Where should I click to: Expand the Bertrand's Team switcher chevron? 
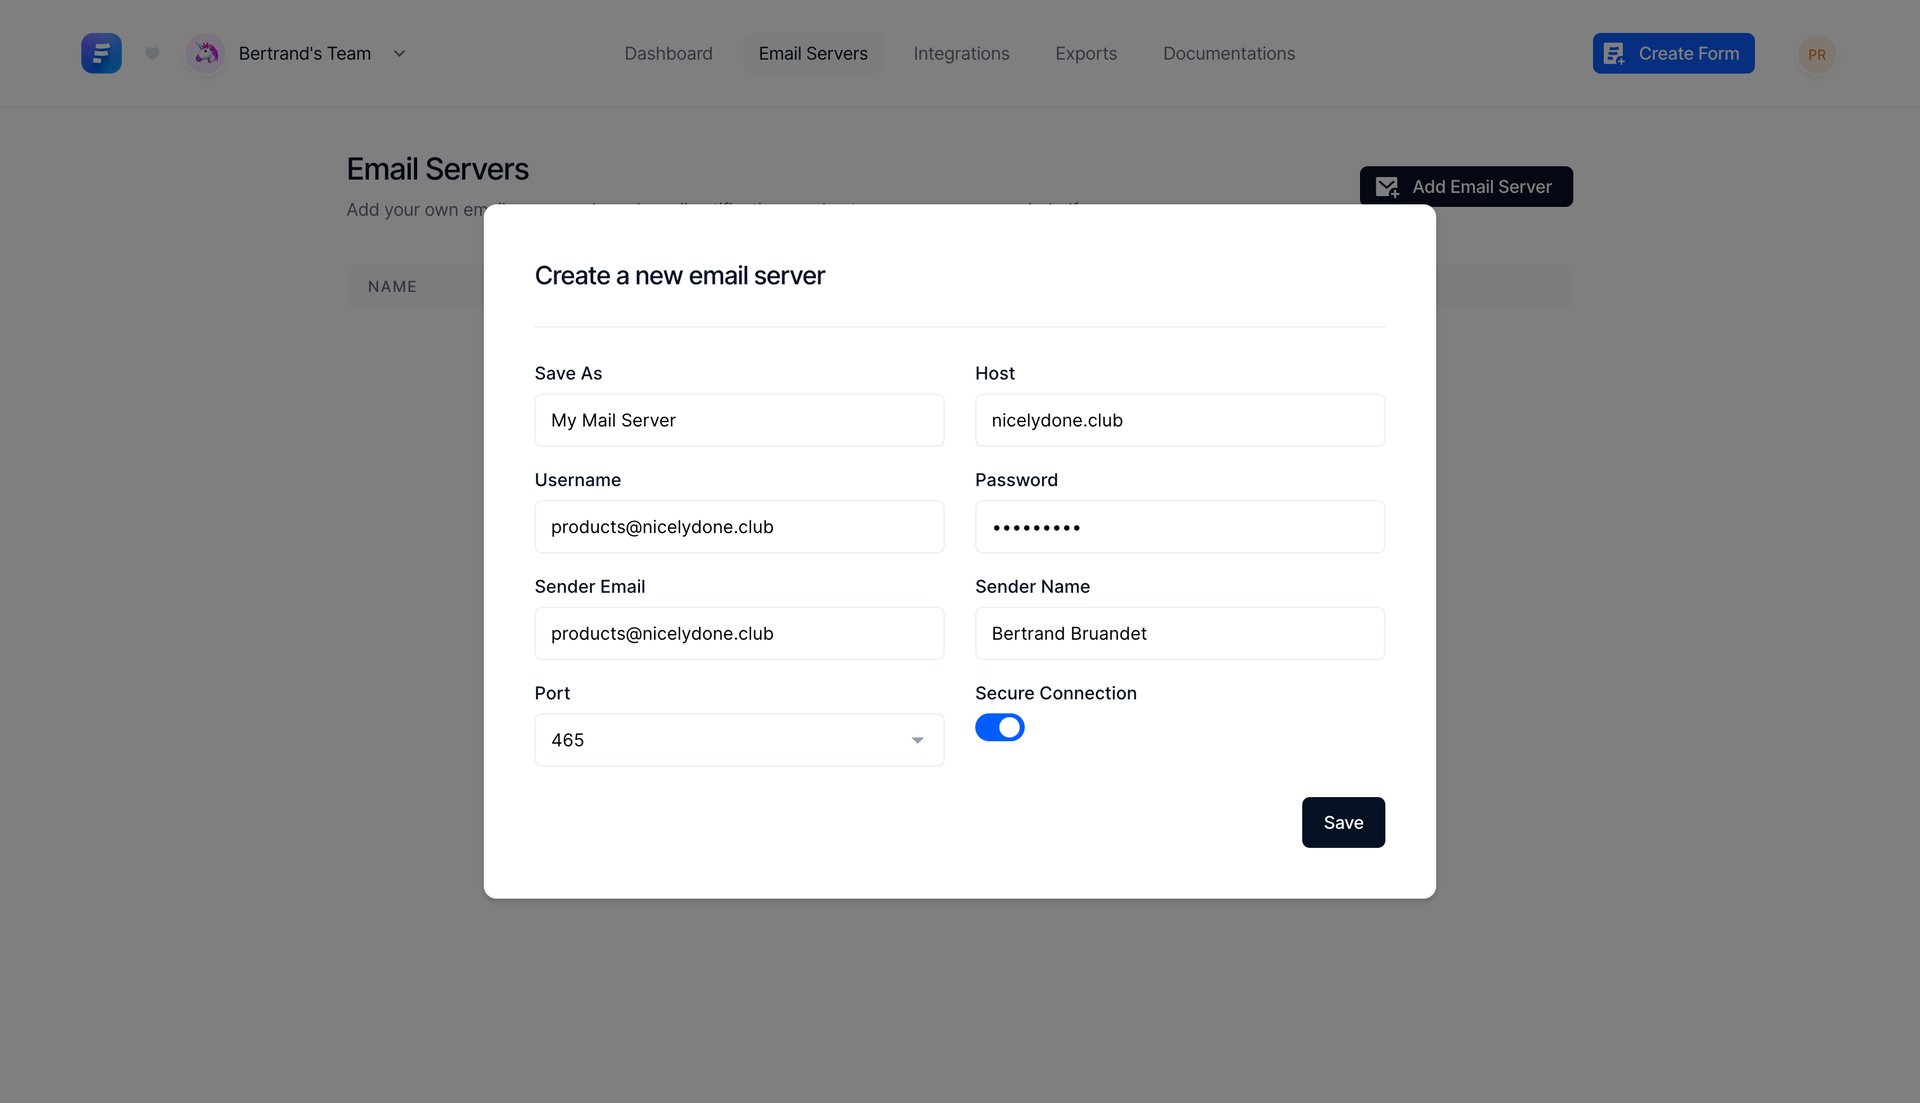point(399,53)
